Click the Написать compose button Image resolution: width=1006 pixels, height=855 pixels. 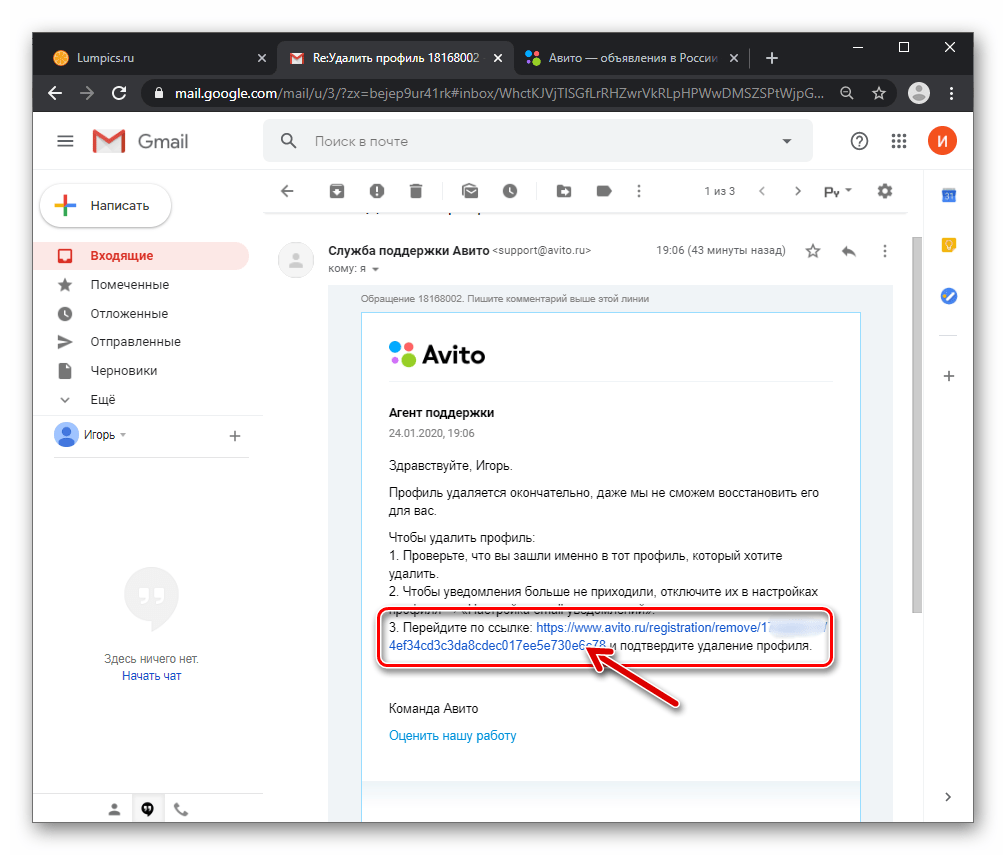pos(106,205)
